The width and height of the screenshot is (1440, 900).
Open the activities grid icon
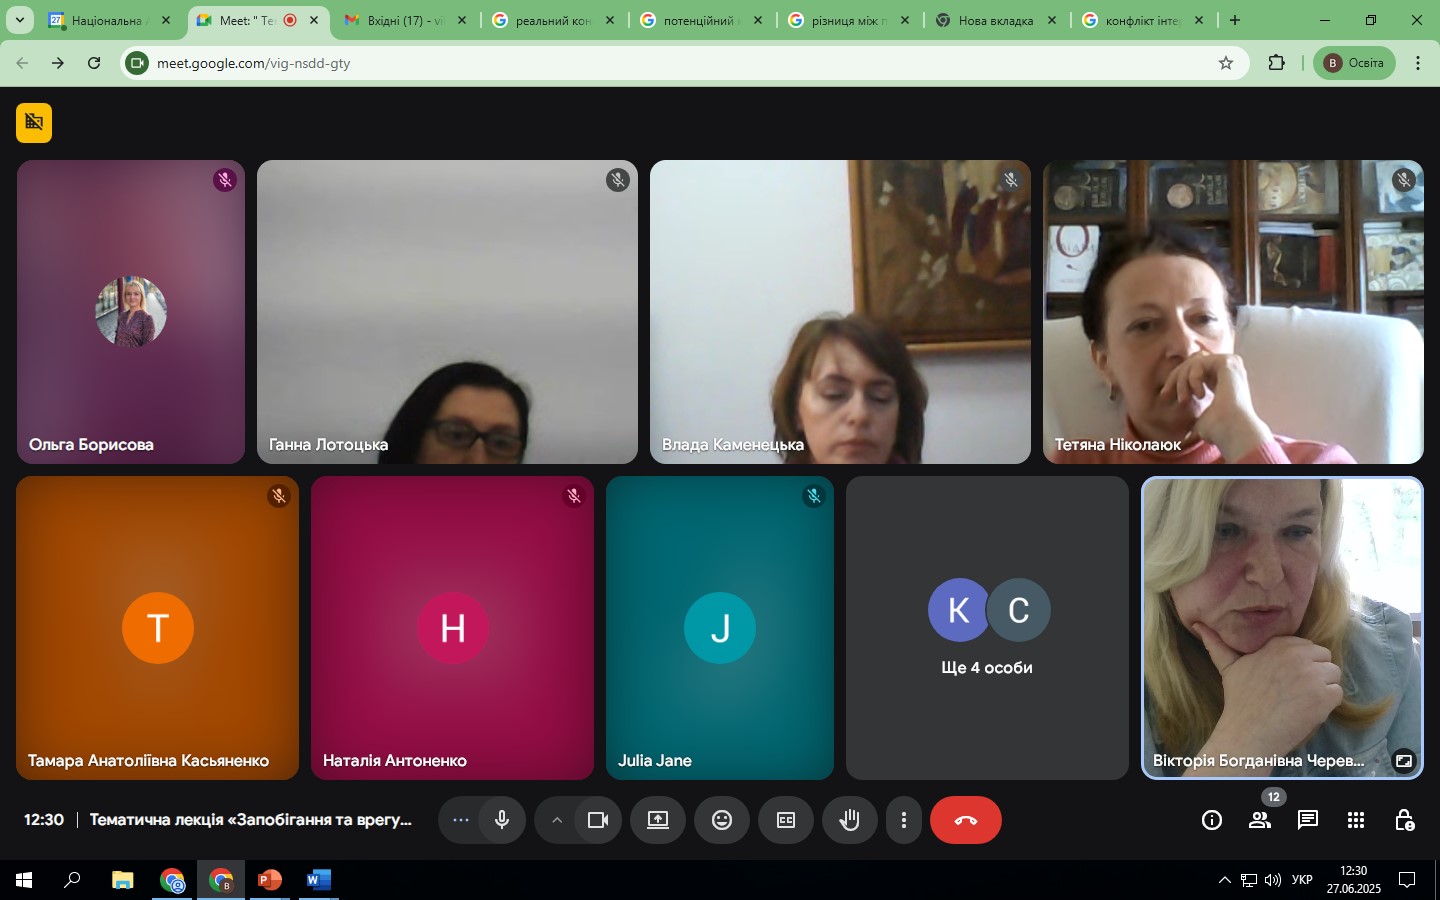[x=1355, y=820]
